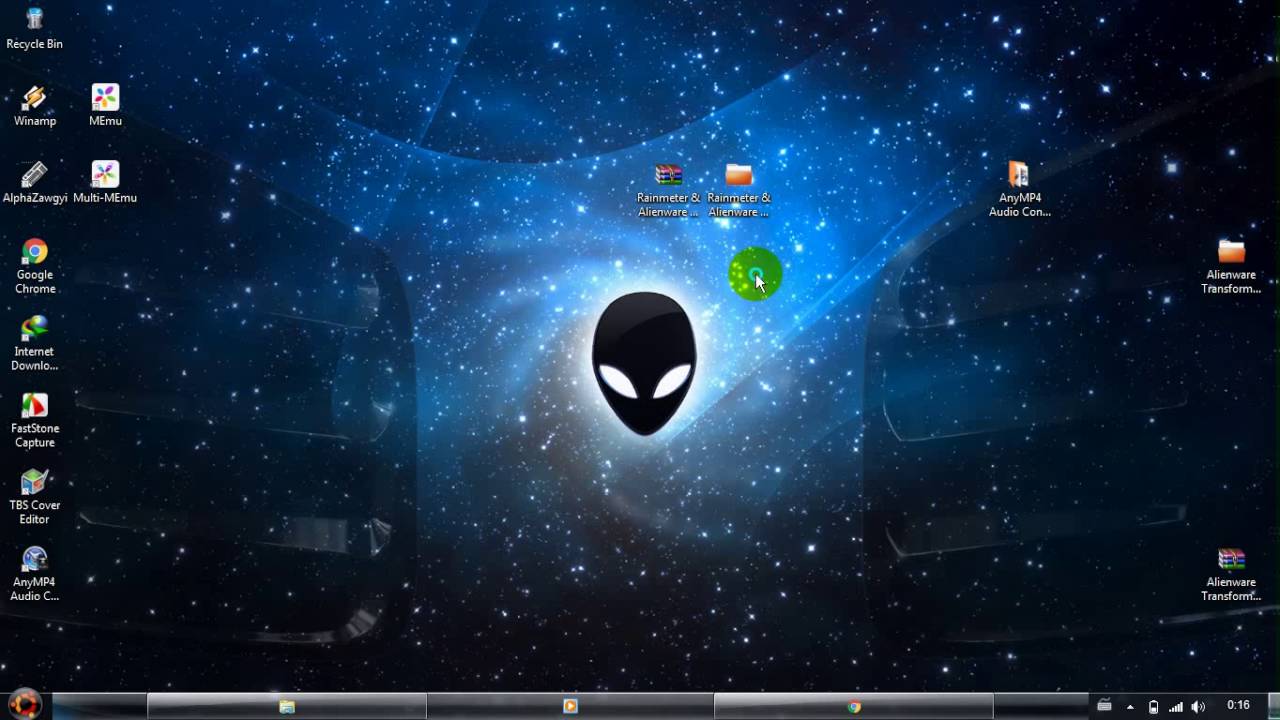
Task: Click the battery tray icon
Action: point(1153,707)
